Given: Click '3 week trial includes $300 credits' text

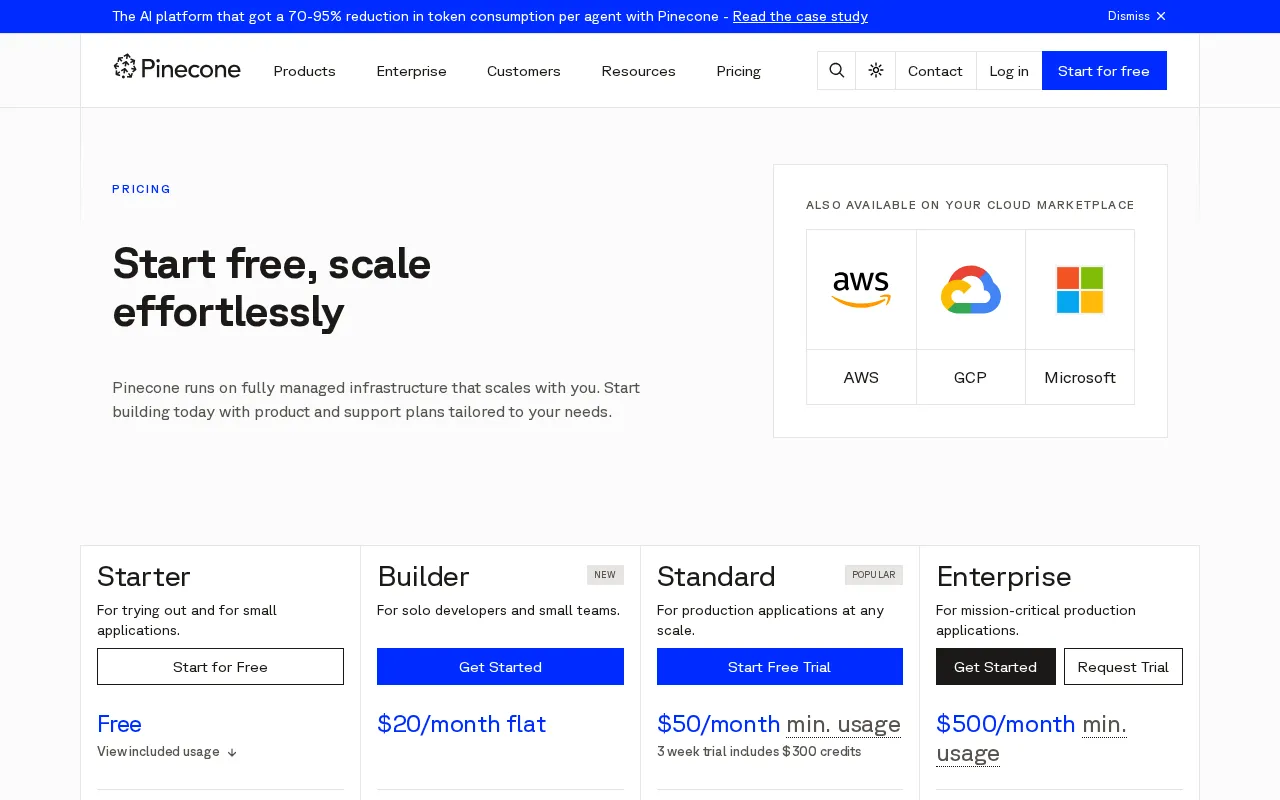Looking at the screenshot, I should pos(759,752).
